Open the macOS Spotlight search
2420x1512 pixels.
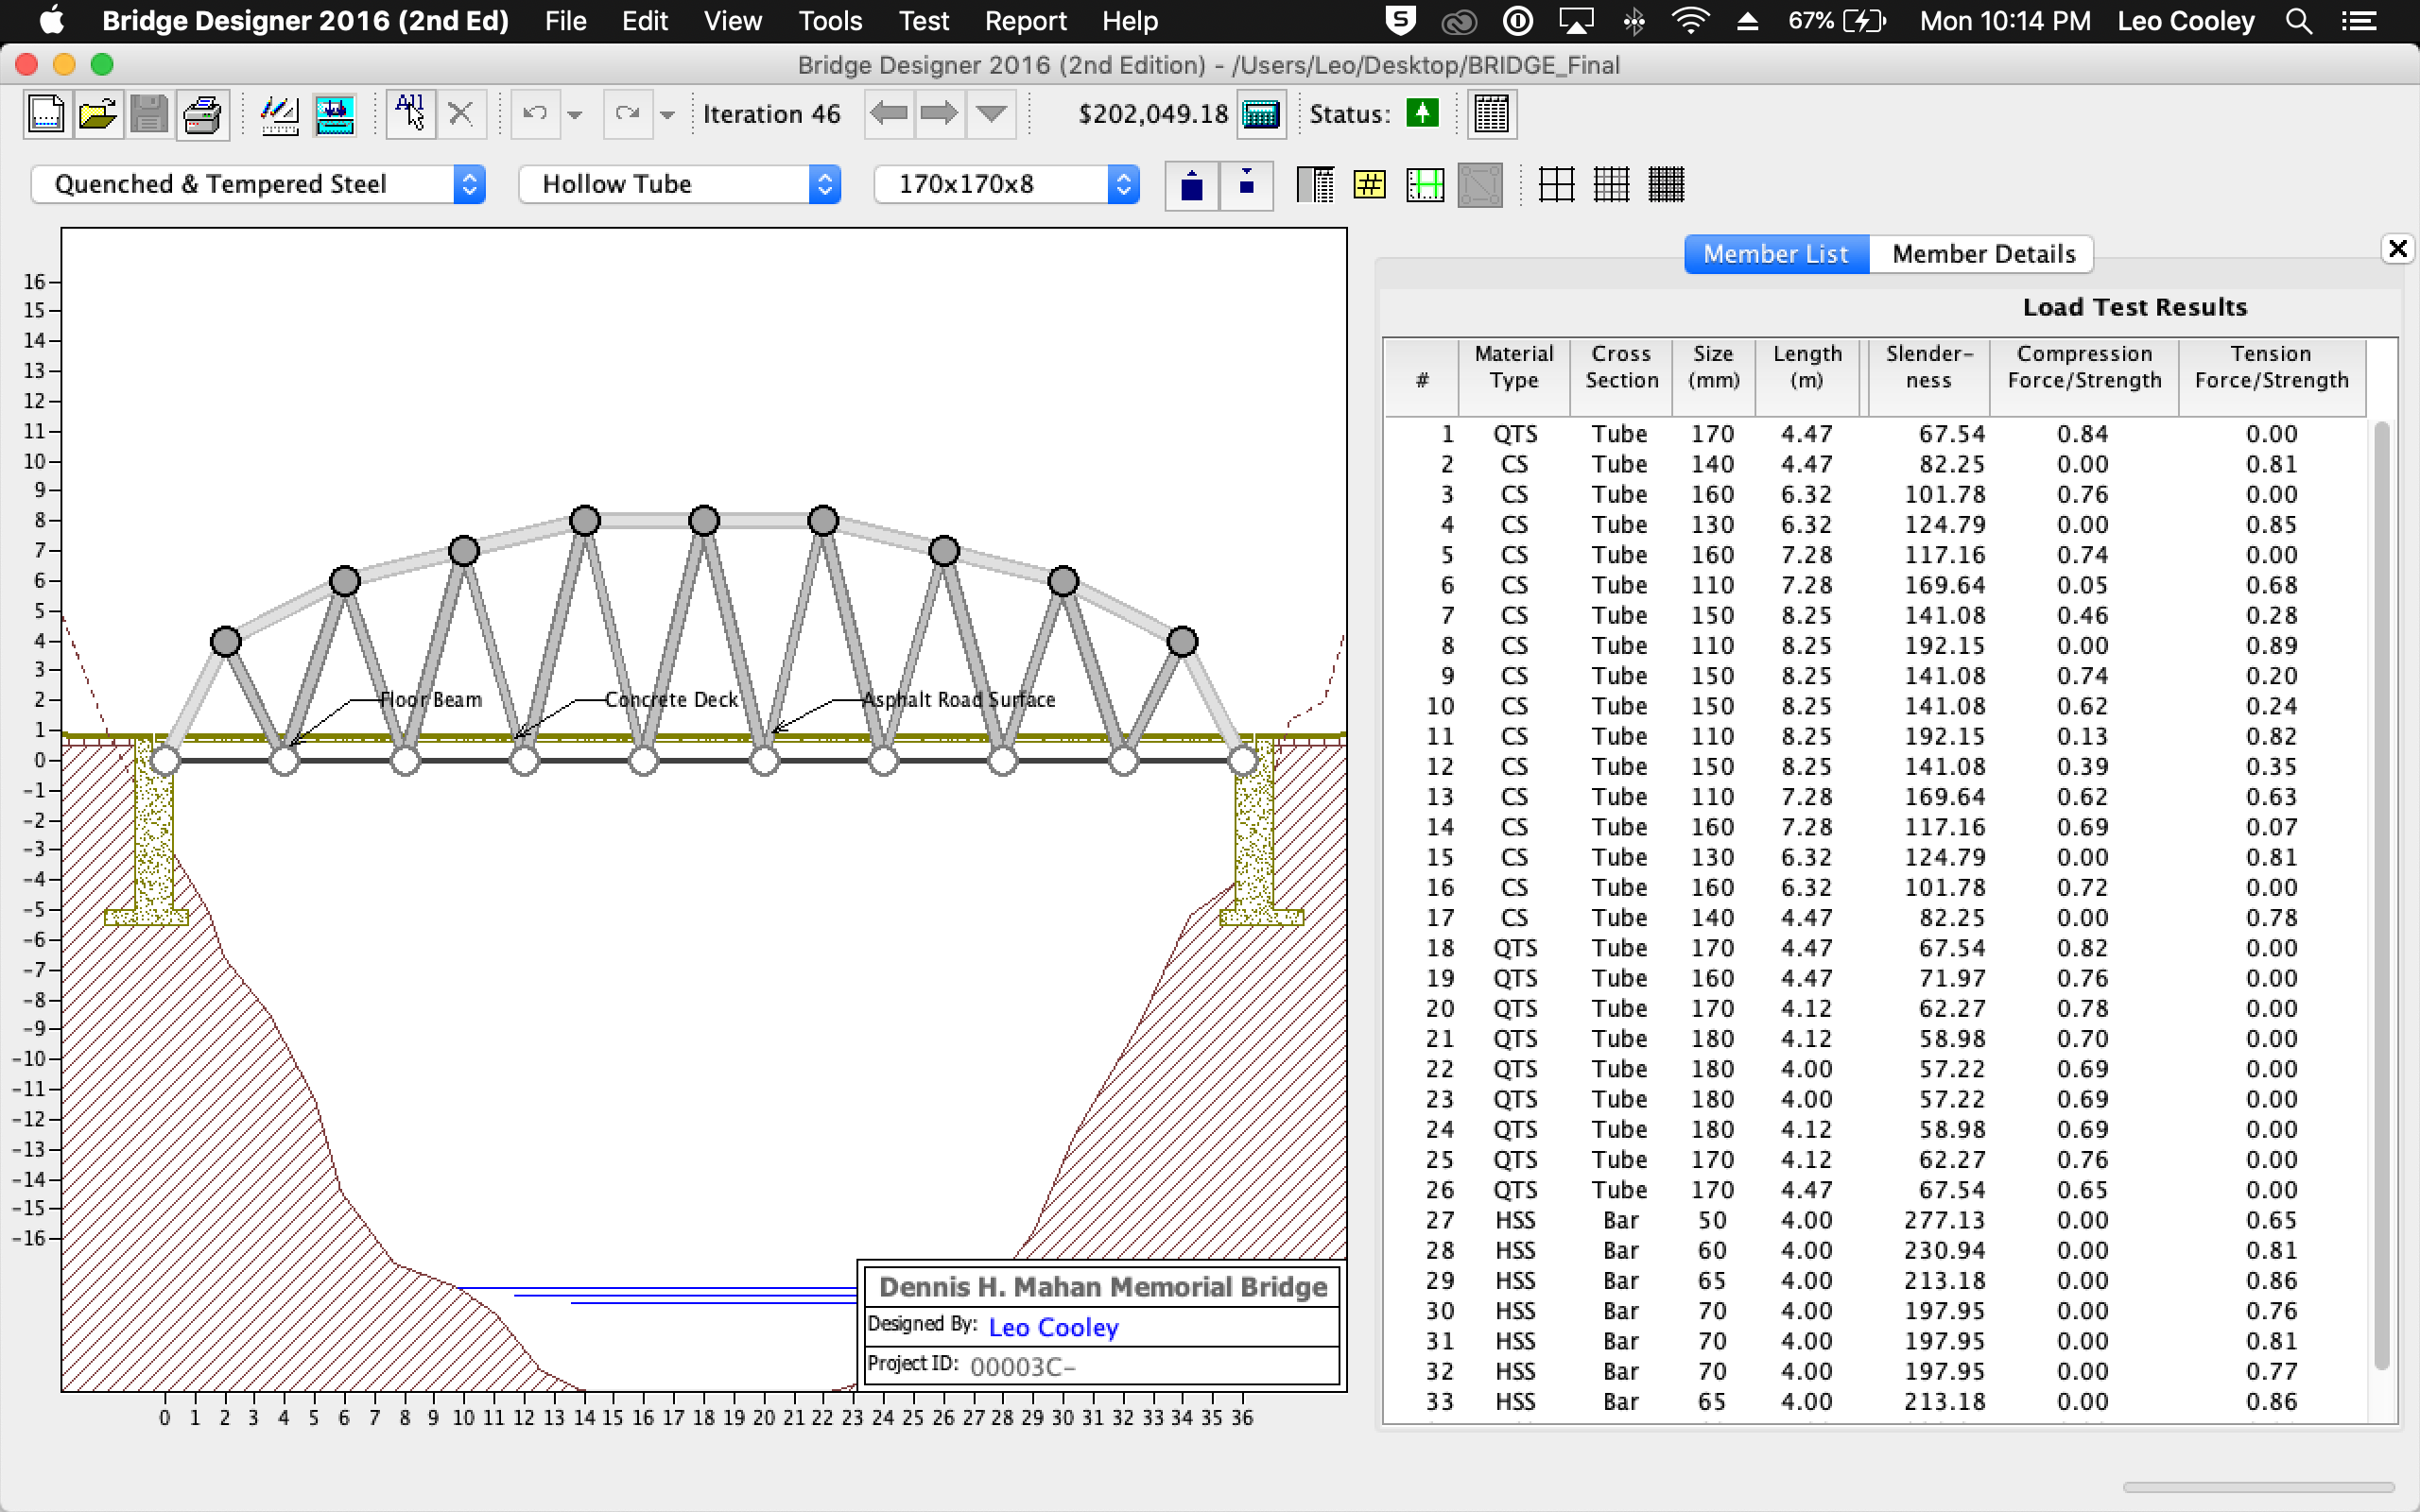[x=2298, y=21]
